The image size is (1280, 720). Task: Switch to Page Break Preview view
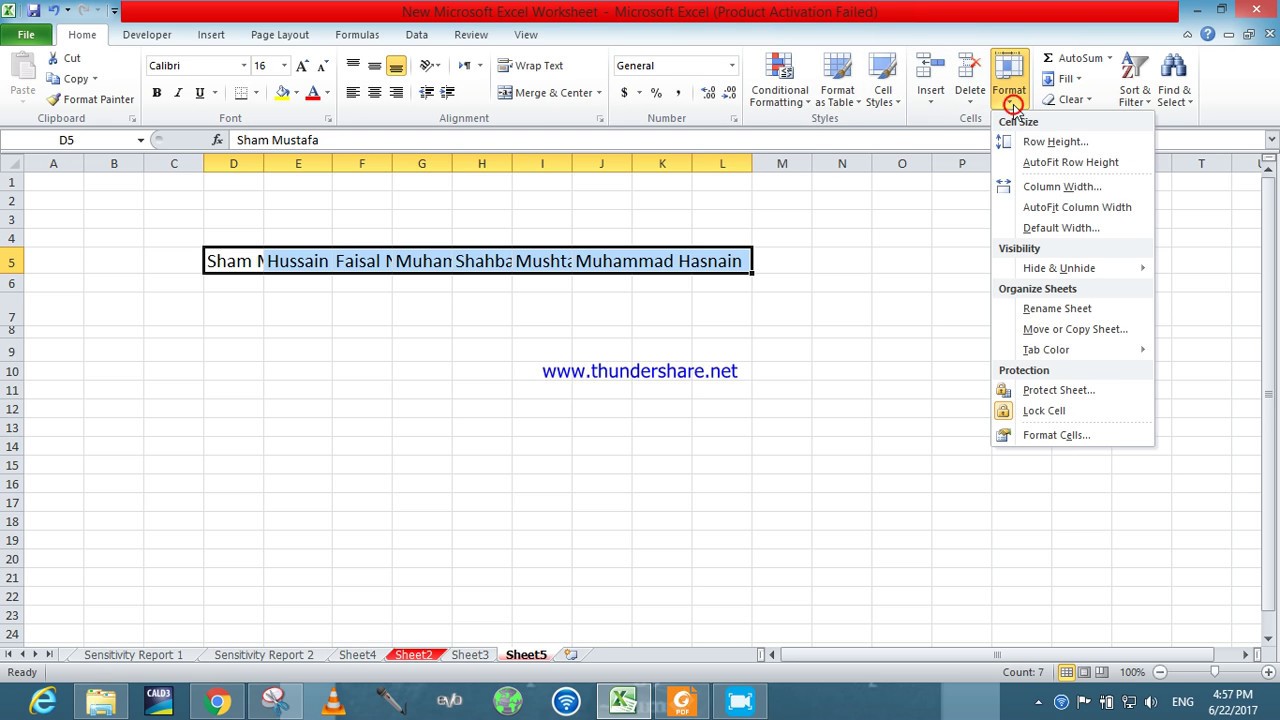(1103, 673)
